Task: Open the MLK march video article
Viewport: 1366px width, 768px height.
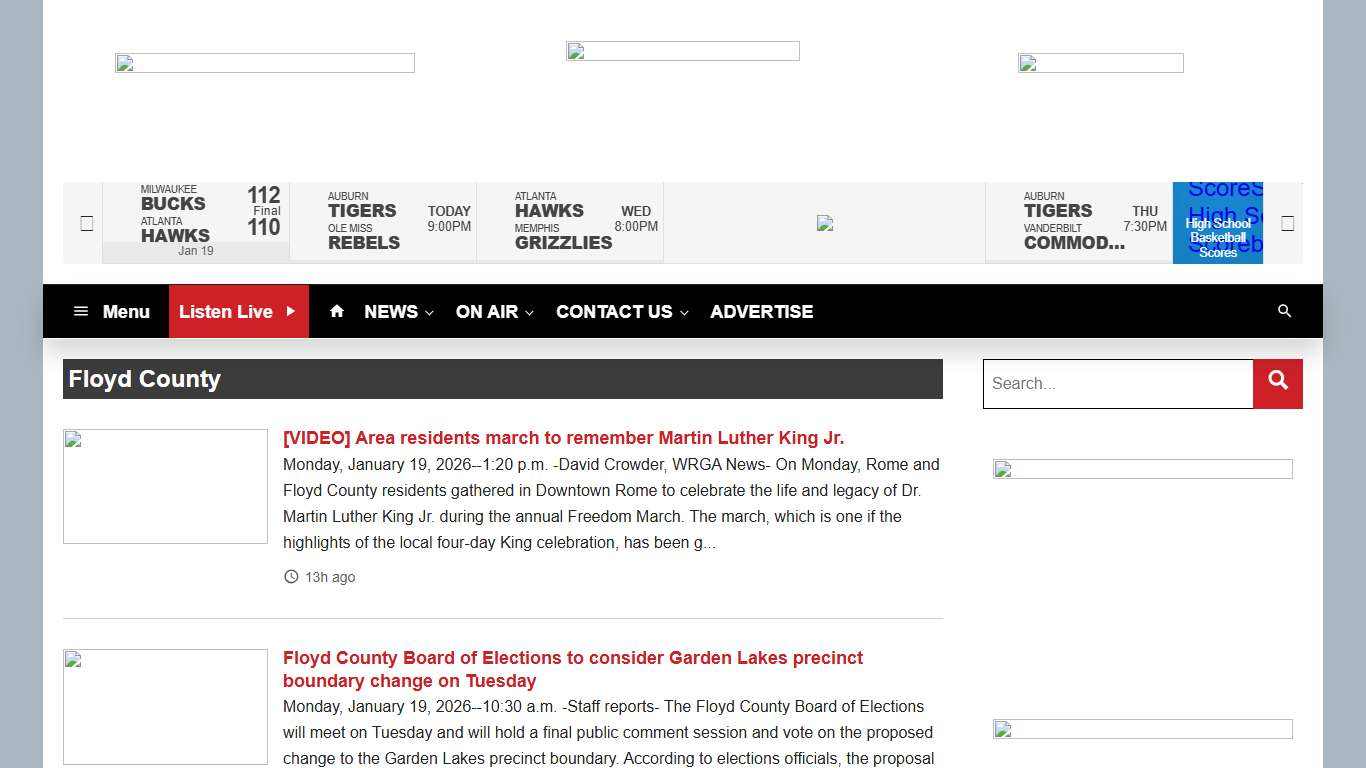Action: click(563, 438)
